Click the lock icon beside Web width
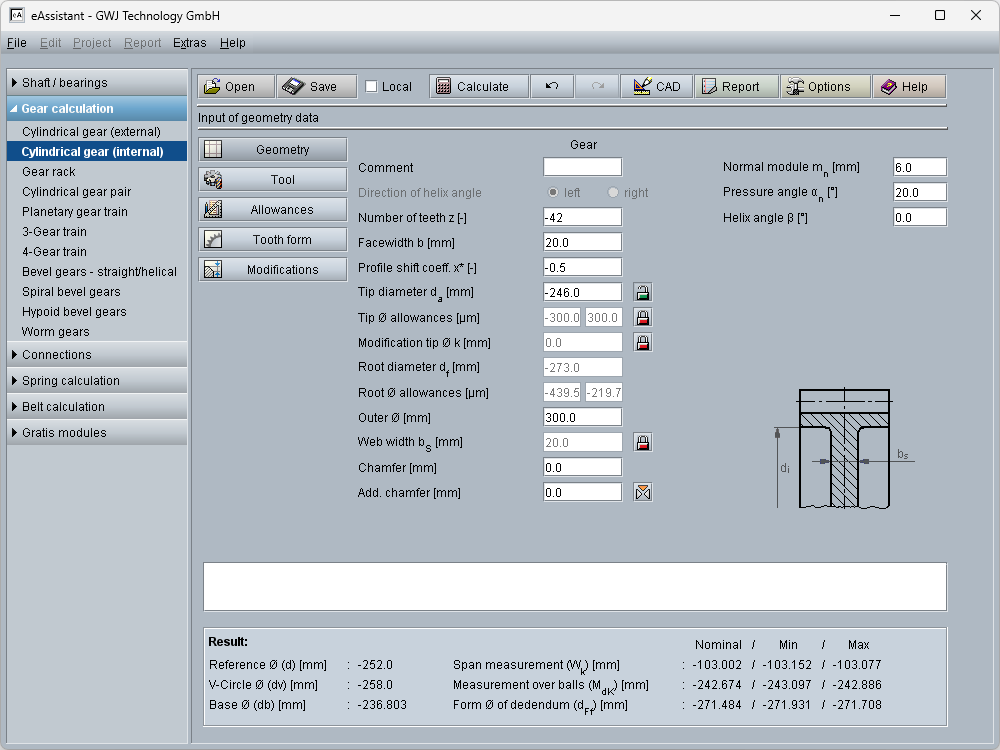Screen dimensions: 1000x750 point(643,443)
